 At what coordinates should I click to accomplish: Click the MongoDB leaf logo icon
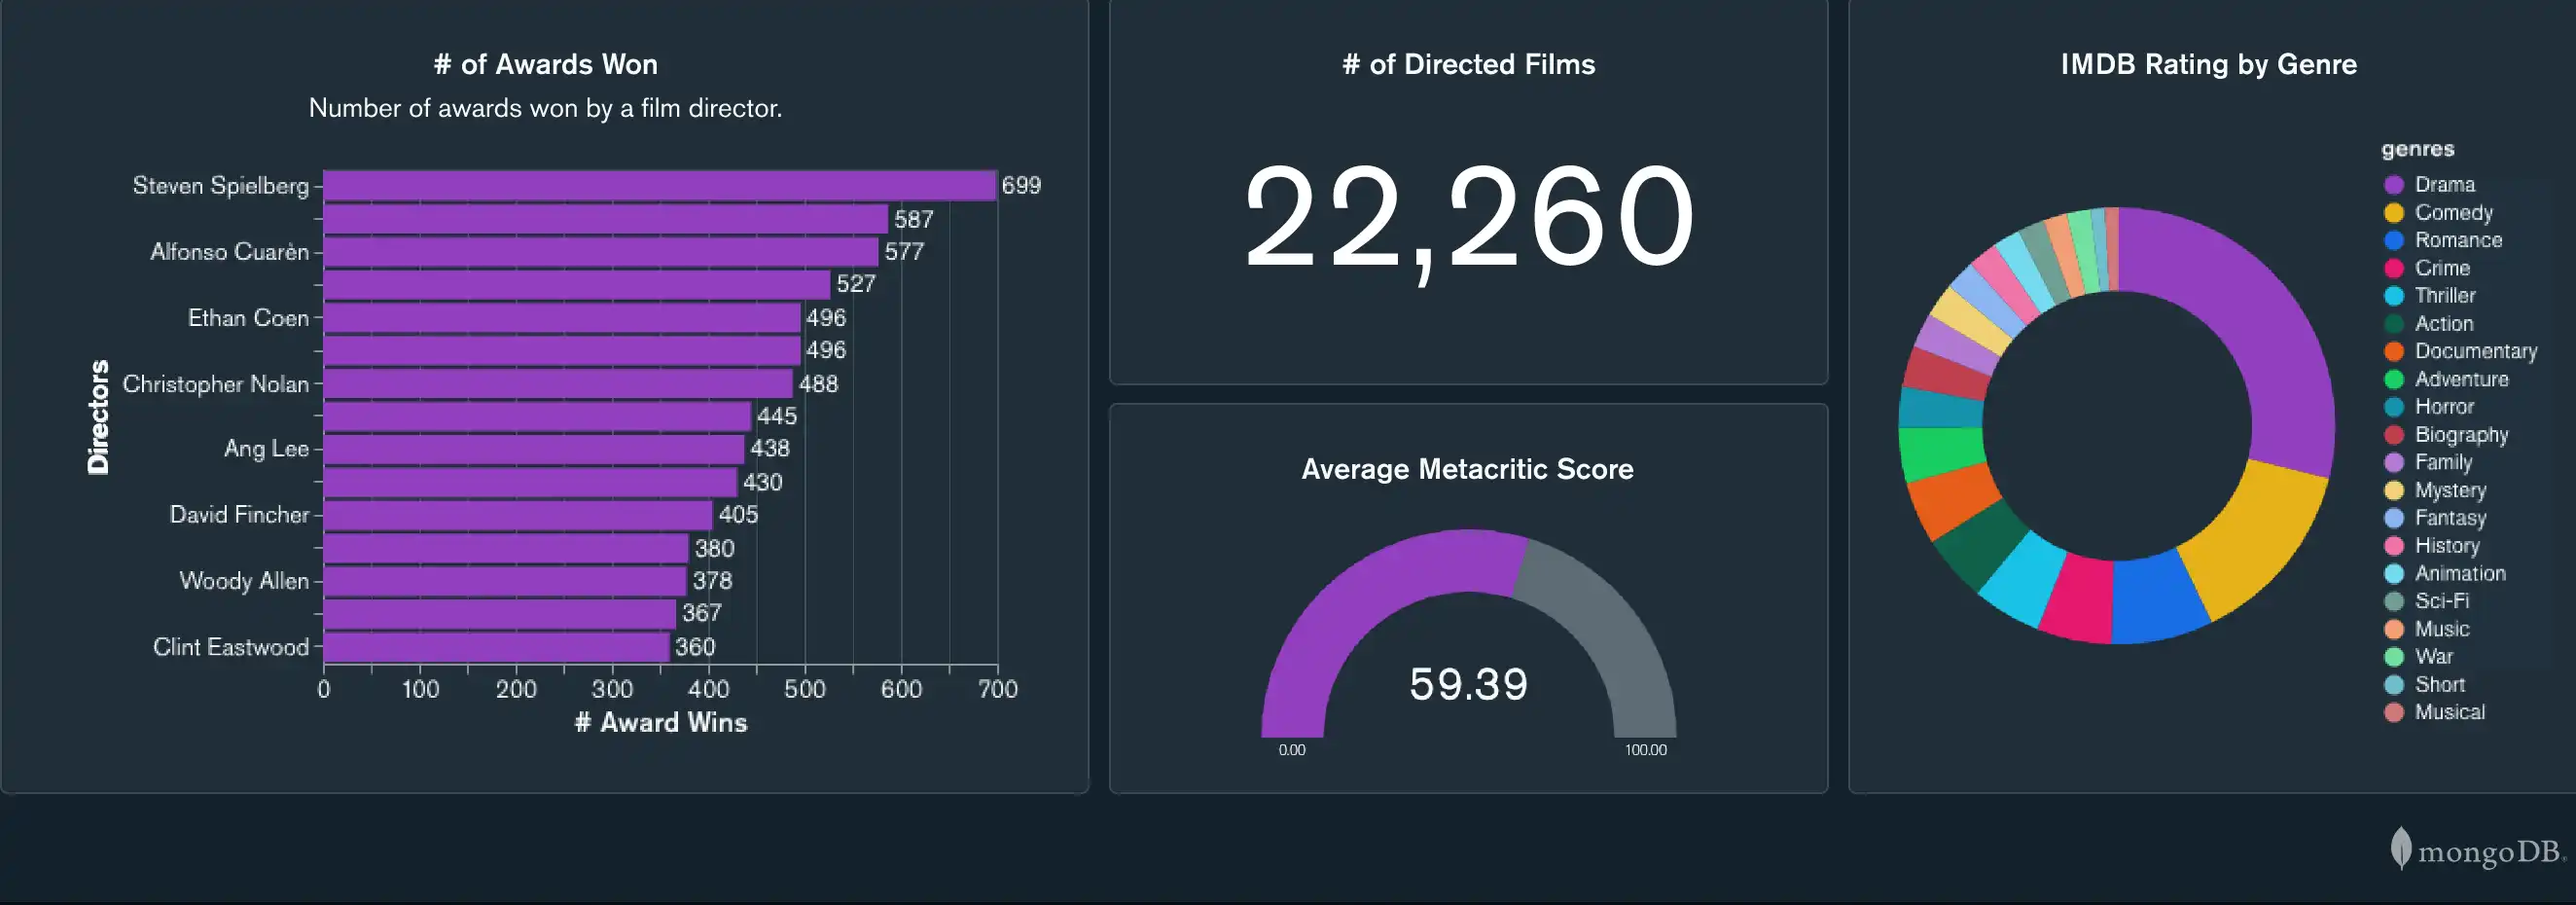coord(2400,848)
